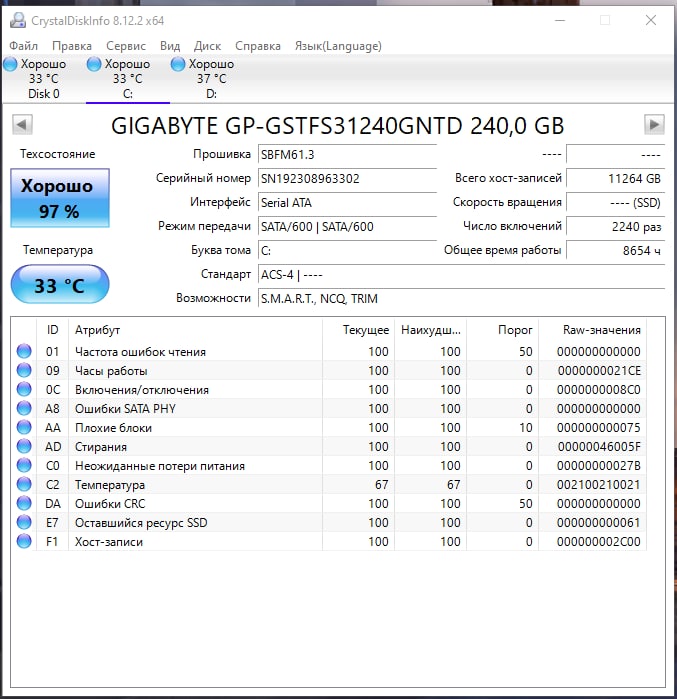
Task: Click the GIGABYTE GP-GSTFS31240GNTD disk title
Action: tap(337, 126)
